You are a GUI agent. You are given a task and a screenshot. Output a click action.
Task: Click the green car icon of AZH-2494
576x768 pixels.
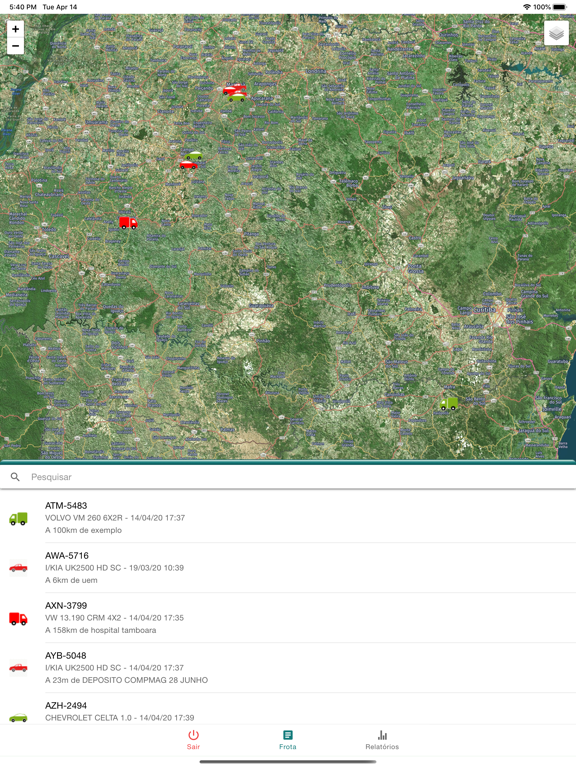[x=19, y=718]
